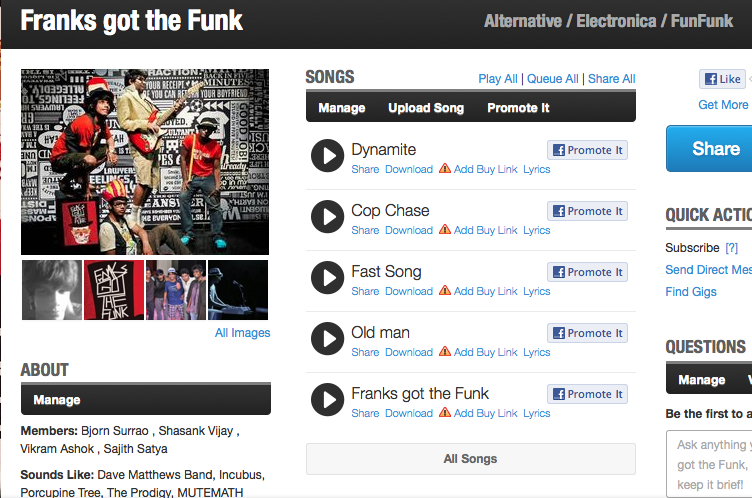Viewport: 752px width, 498px height.
Task: Play the song Dynamite
Action: coord(327,156)
